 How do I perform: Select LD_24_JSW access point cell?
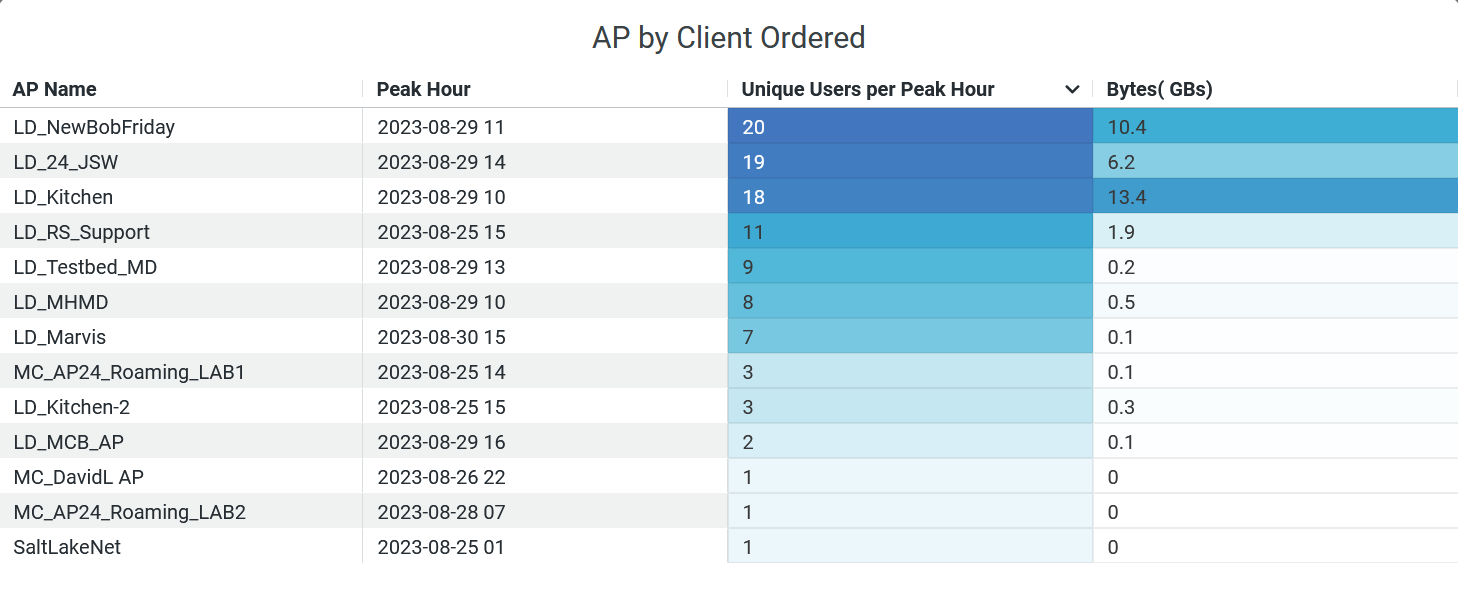[66, 162]
